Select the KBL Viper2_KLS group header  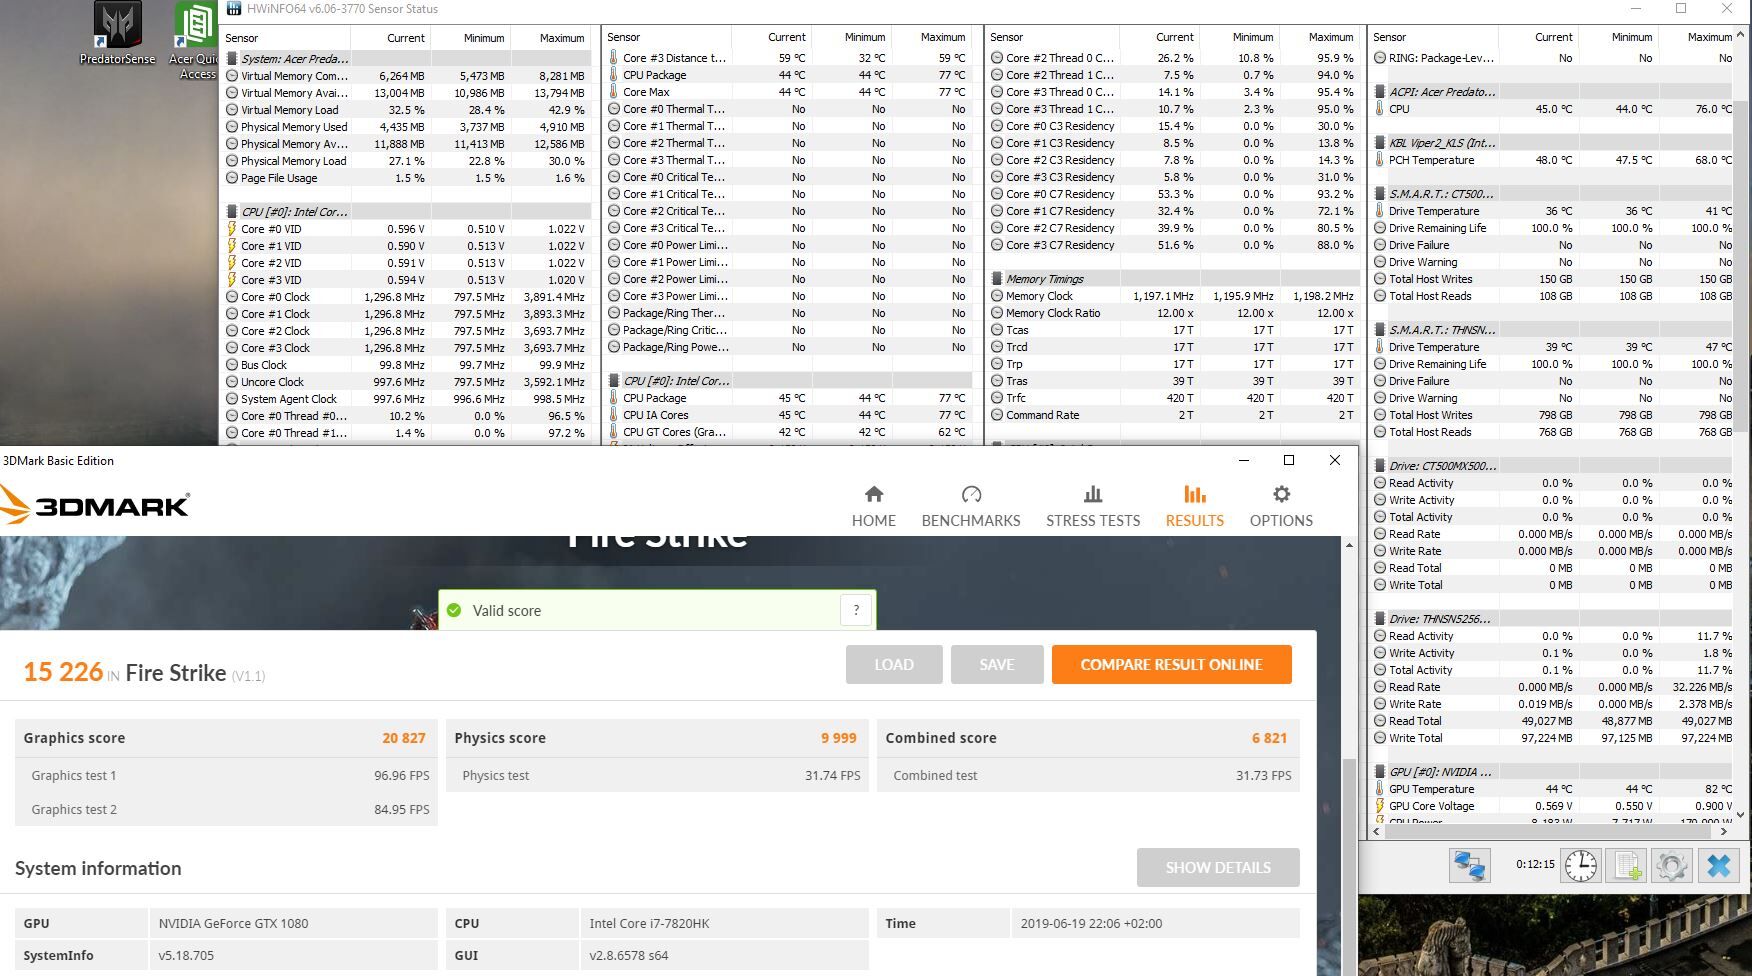pos(1553,143)
